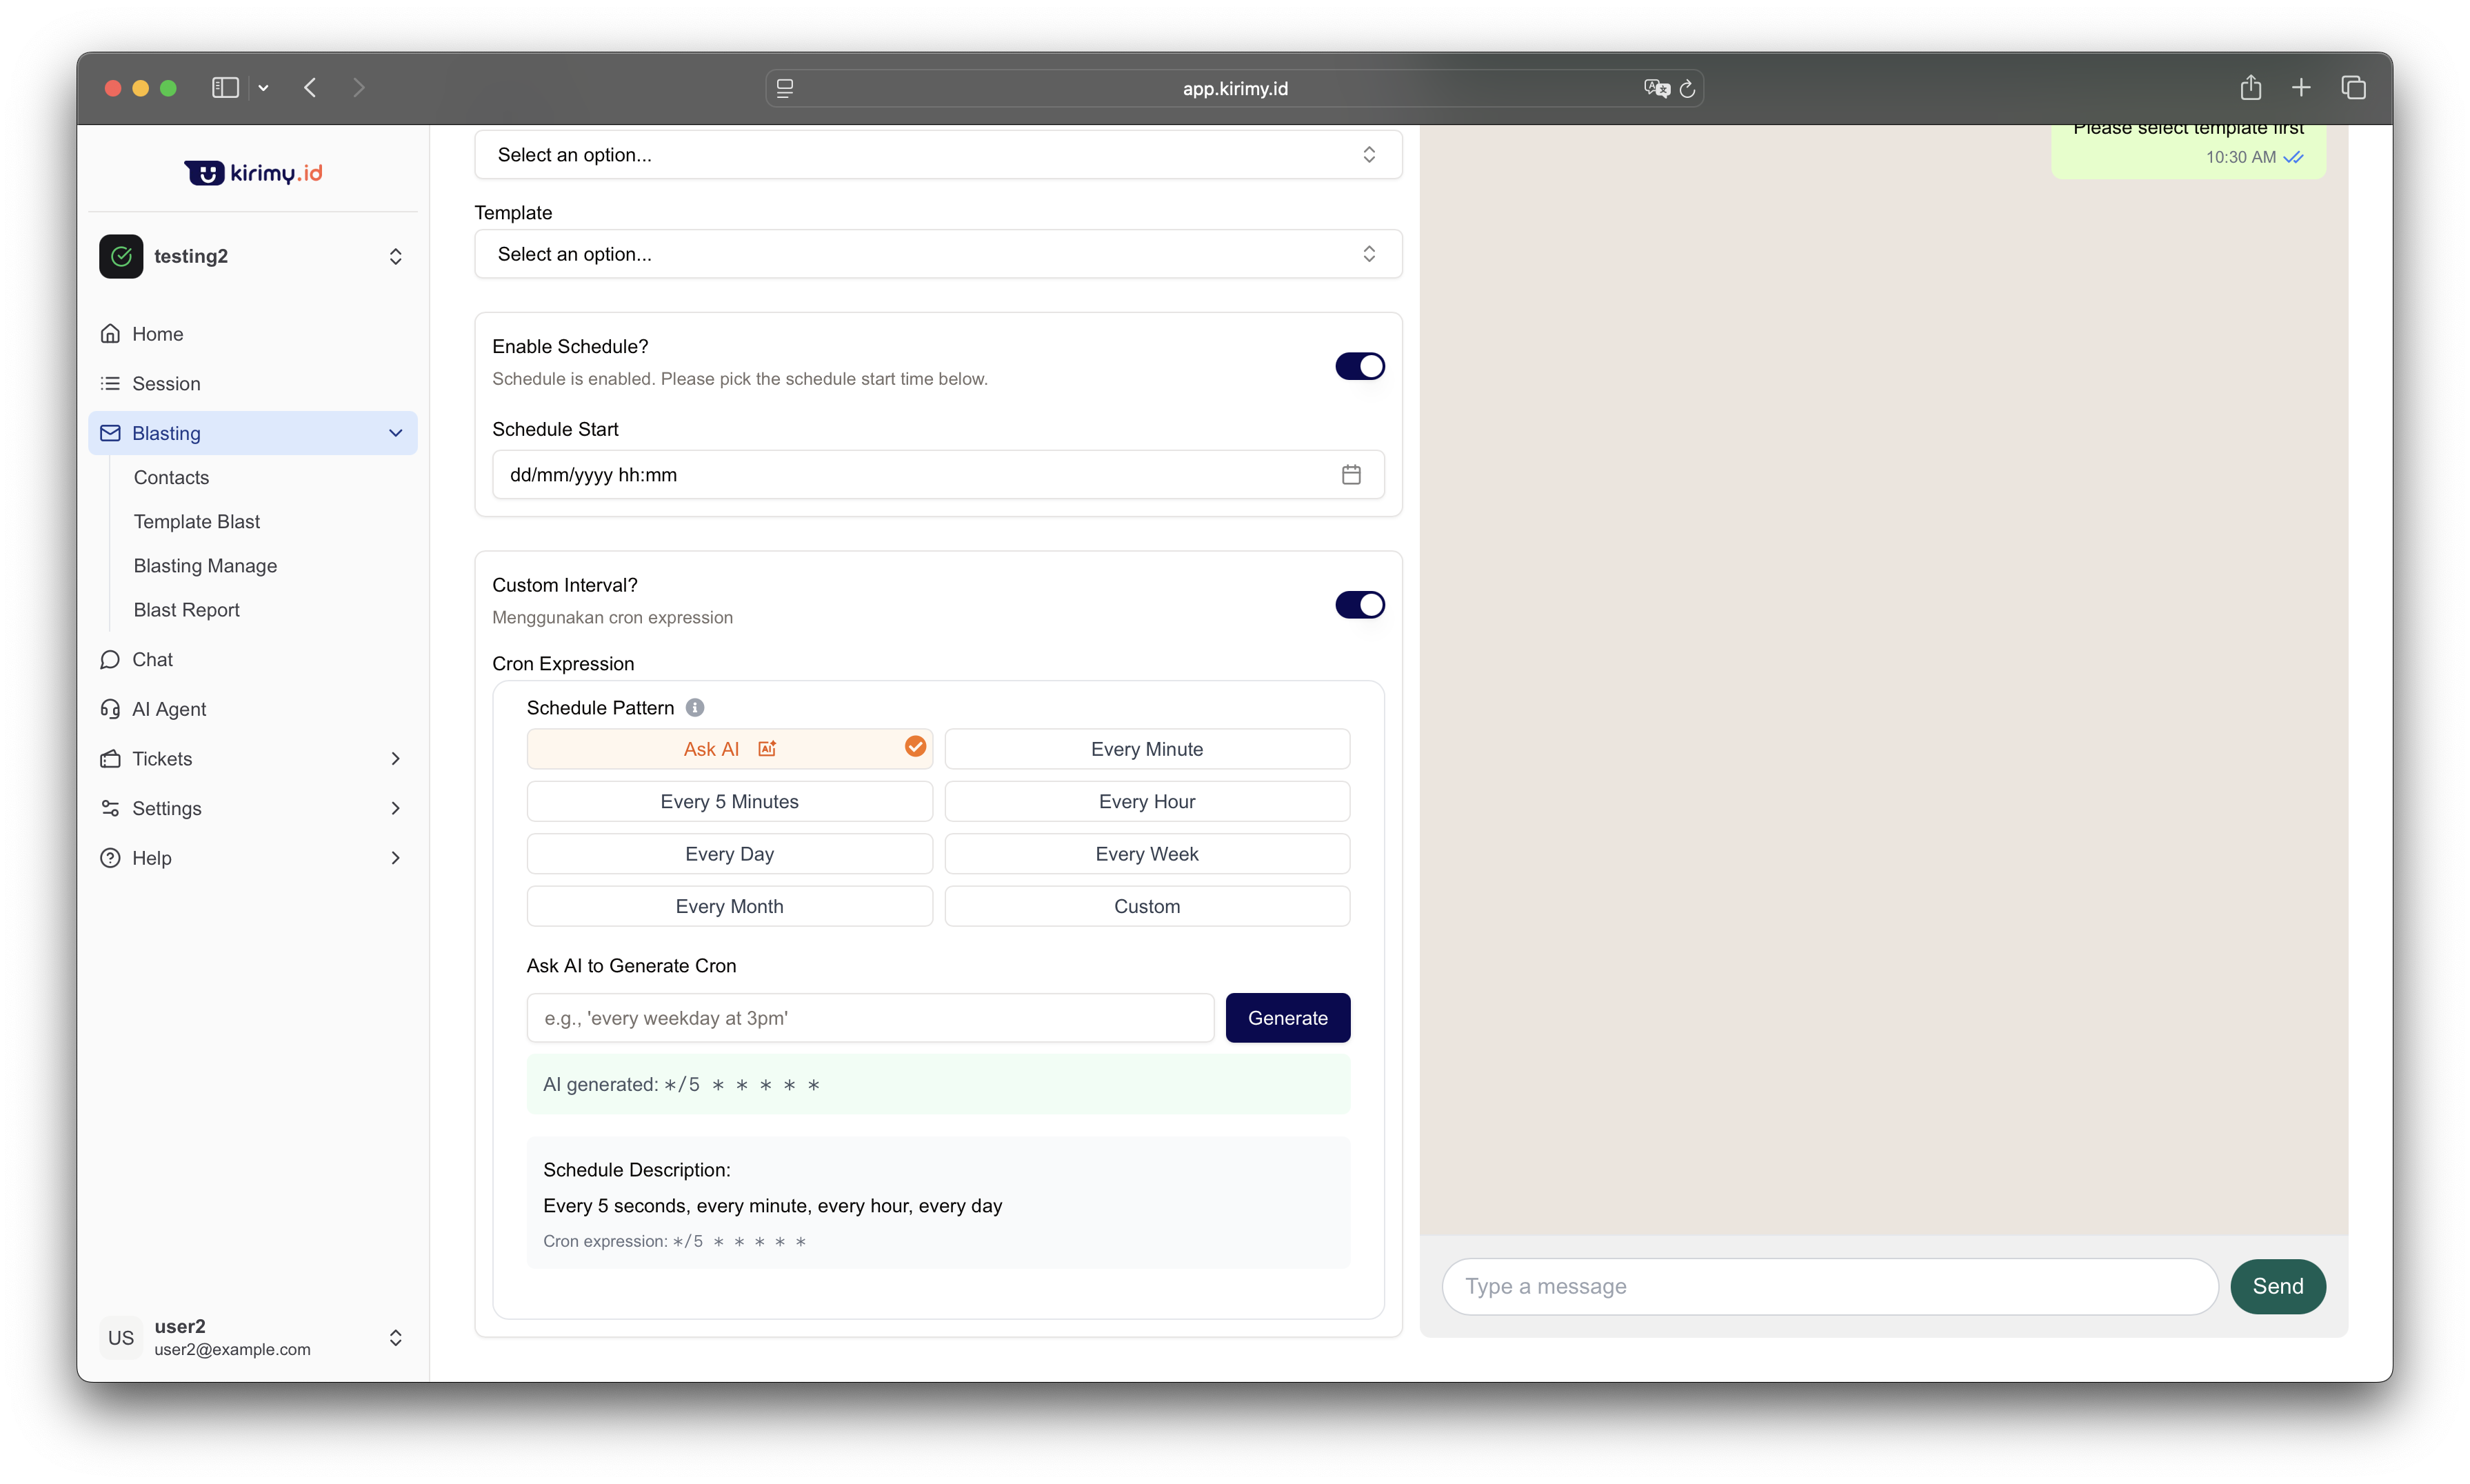This screenshot has width=2470, height=1484.
Task: Open Blast Report in the sidebar
Action: click(187, 610)
